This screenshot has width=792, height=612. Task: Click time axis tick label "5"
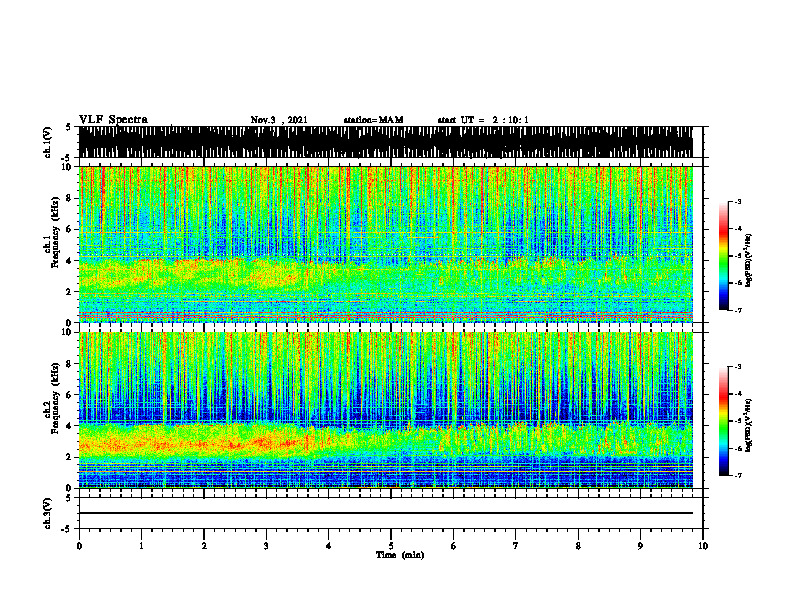pyautogui.click(x=391, y=546)
